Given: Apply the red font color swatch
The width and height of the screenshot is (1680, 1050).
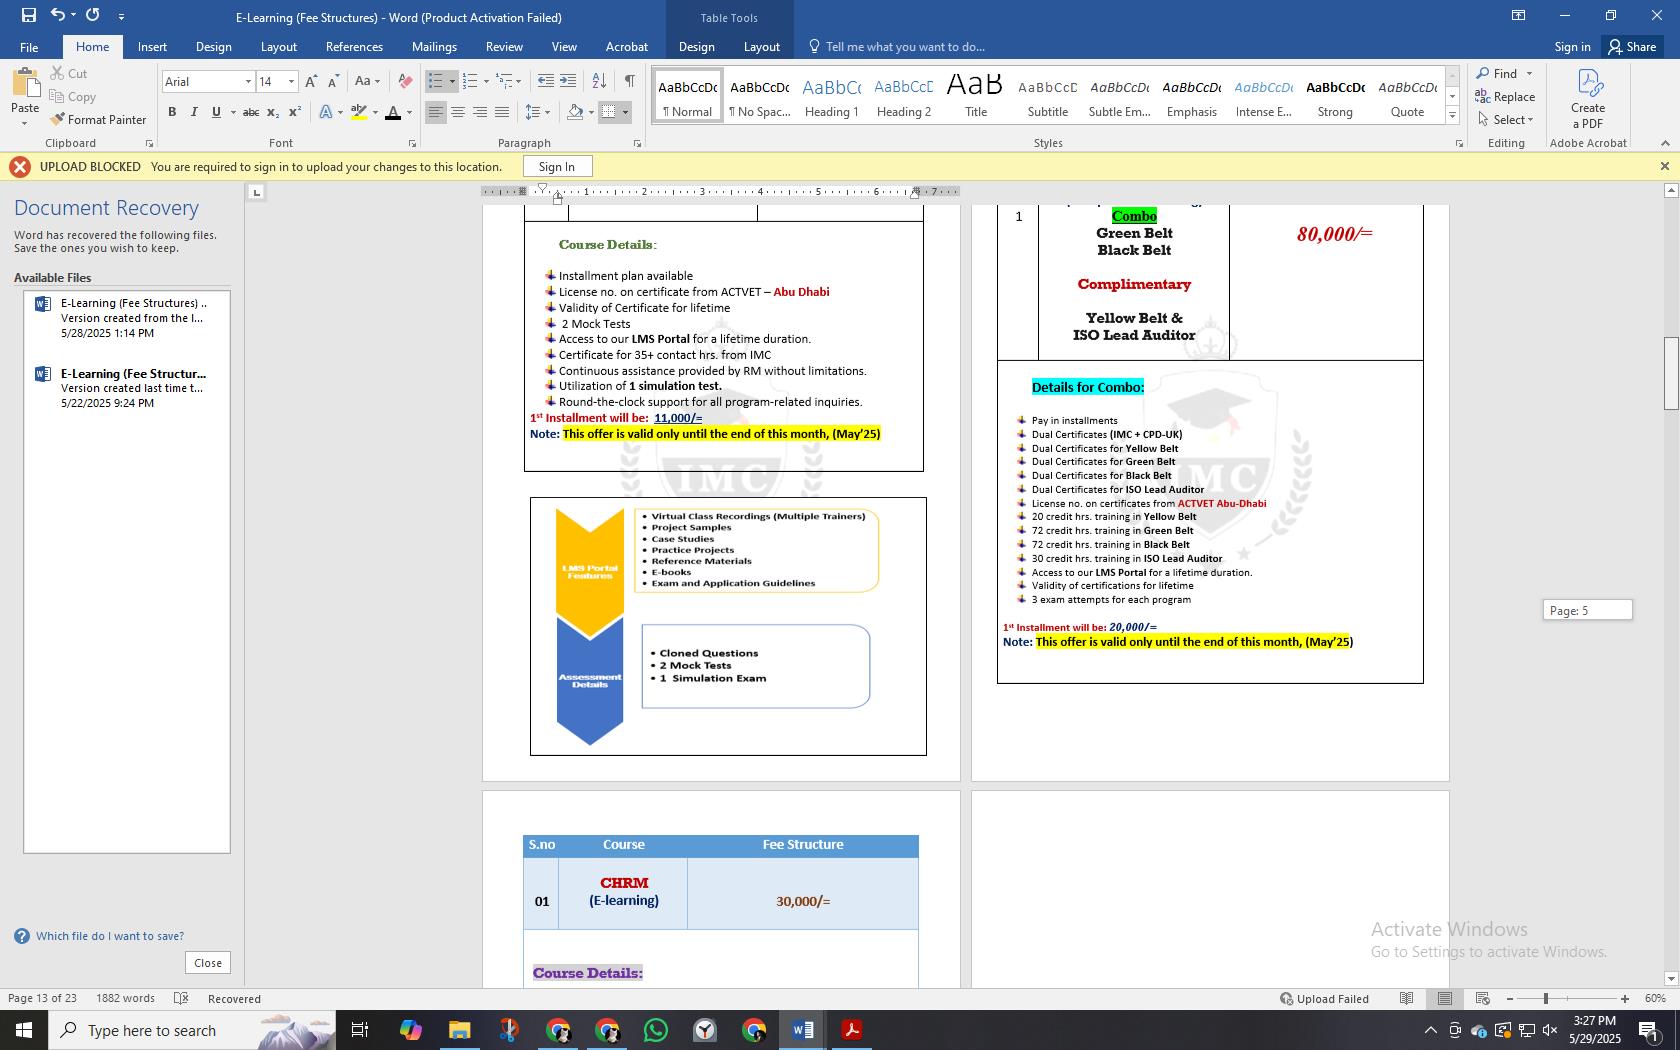Looking at the screenshot, I should pos(393,112).
